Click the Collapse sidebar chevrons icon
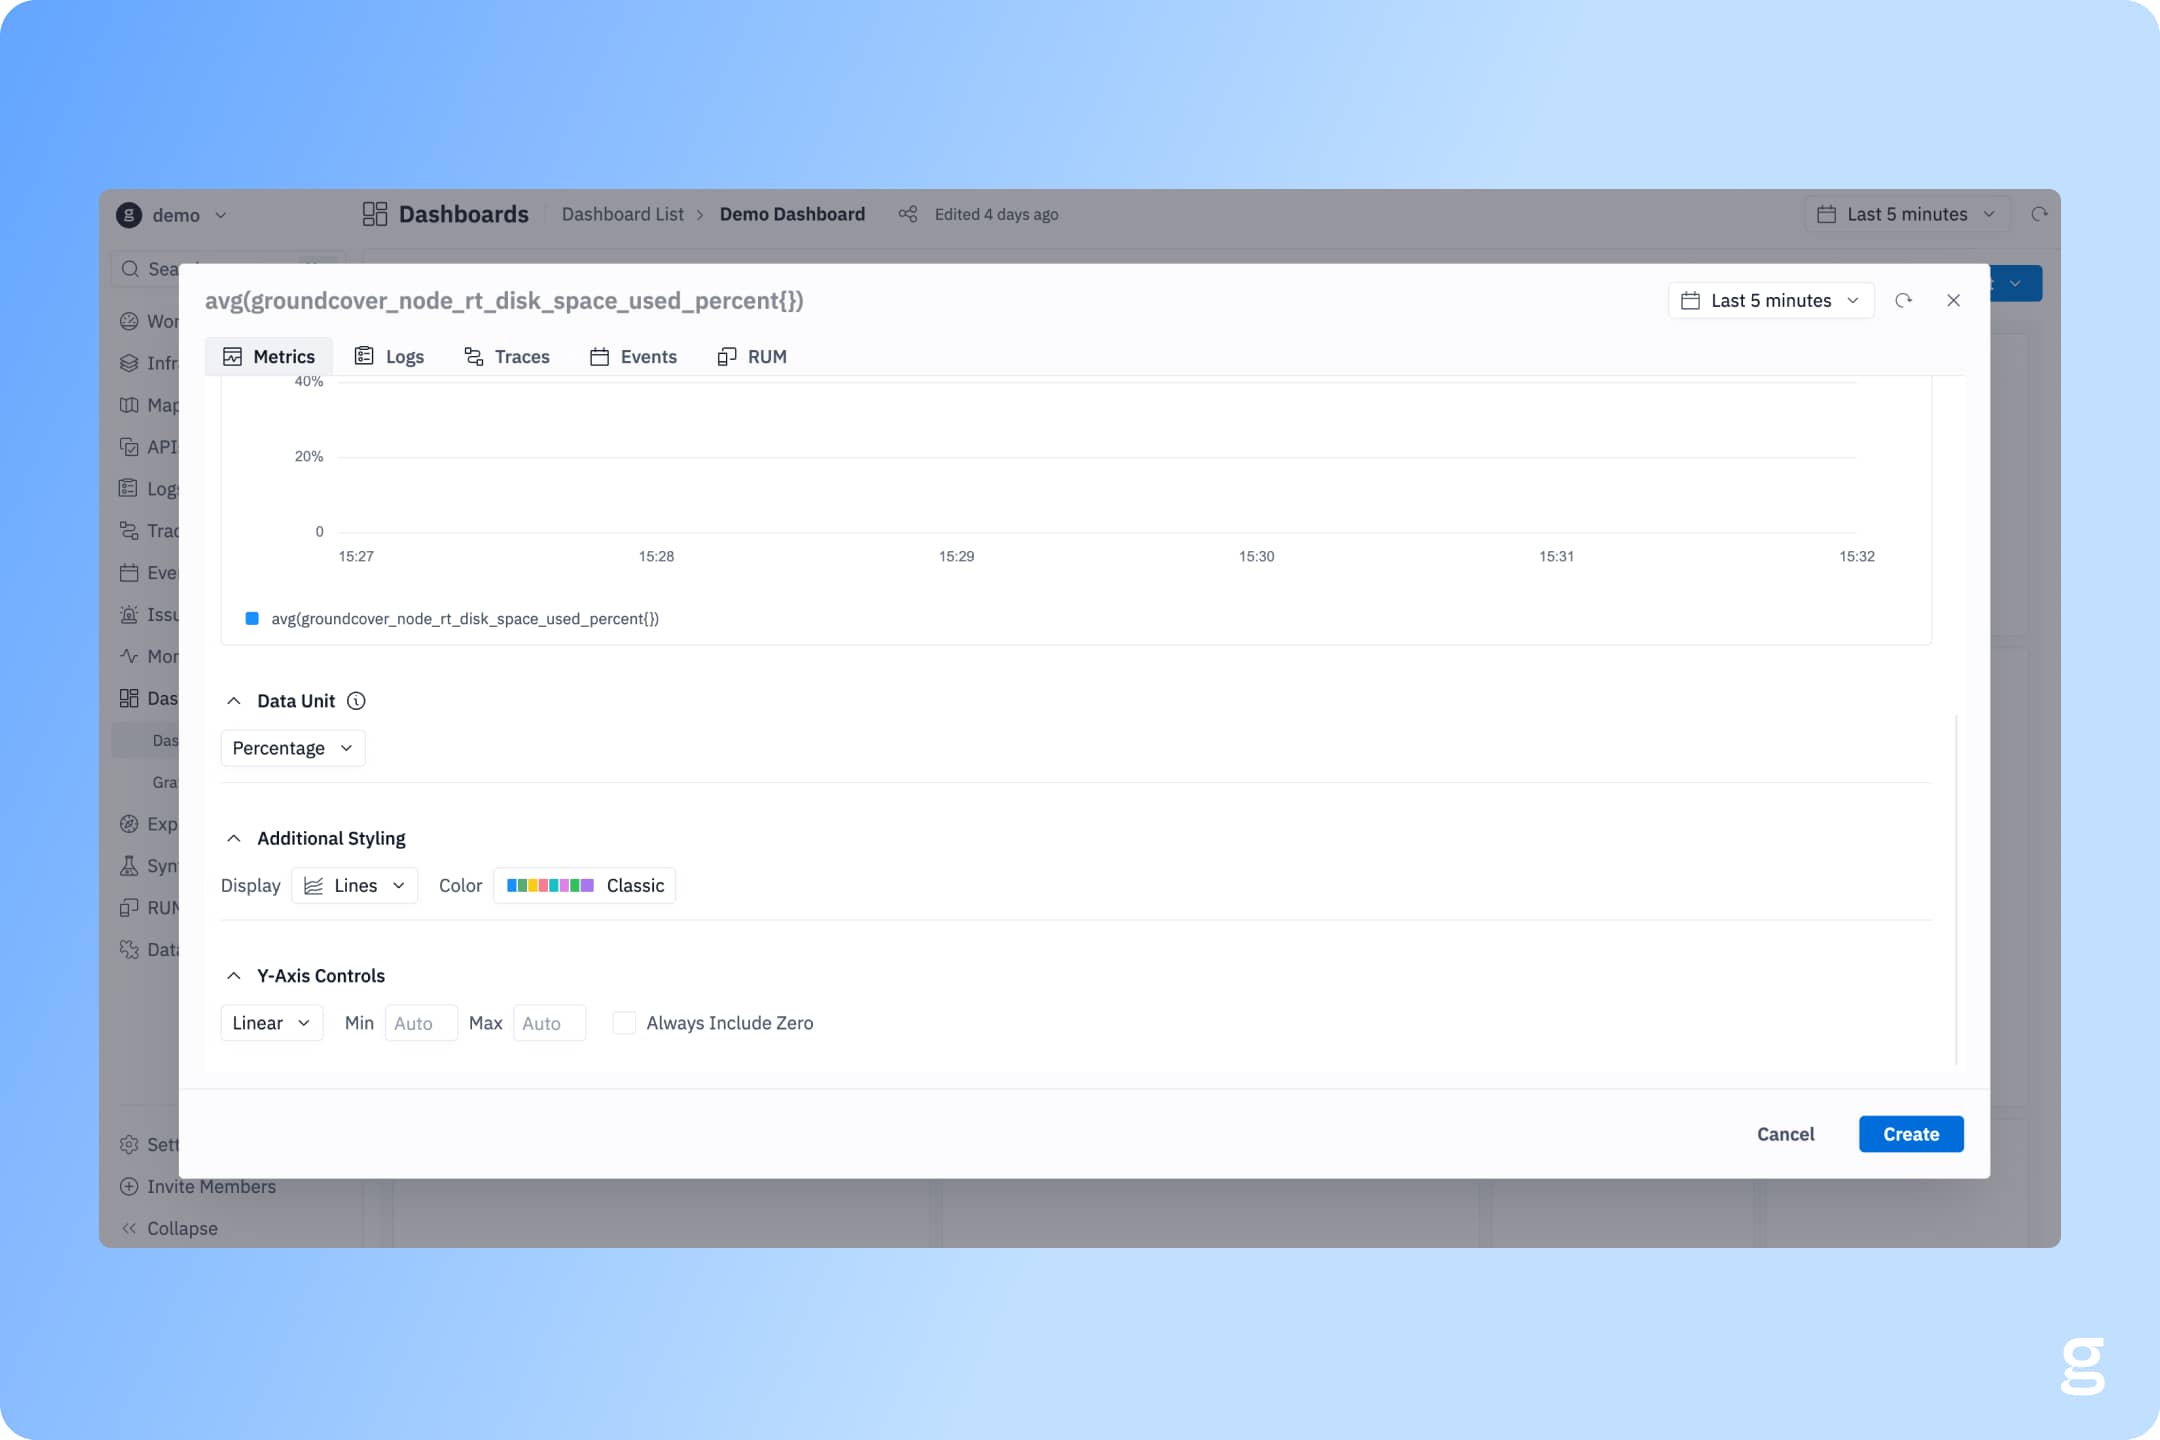The height and width of the screenshot is (1440, 2160). (x=129, y=1229)
